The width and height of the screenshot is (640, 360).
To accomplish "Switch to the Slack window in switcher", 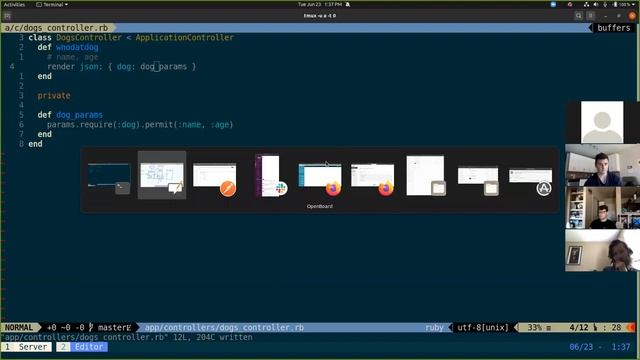I will 271,175.
